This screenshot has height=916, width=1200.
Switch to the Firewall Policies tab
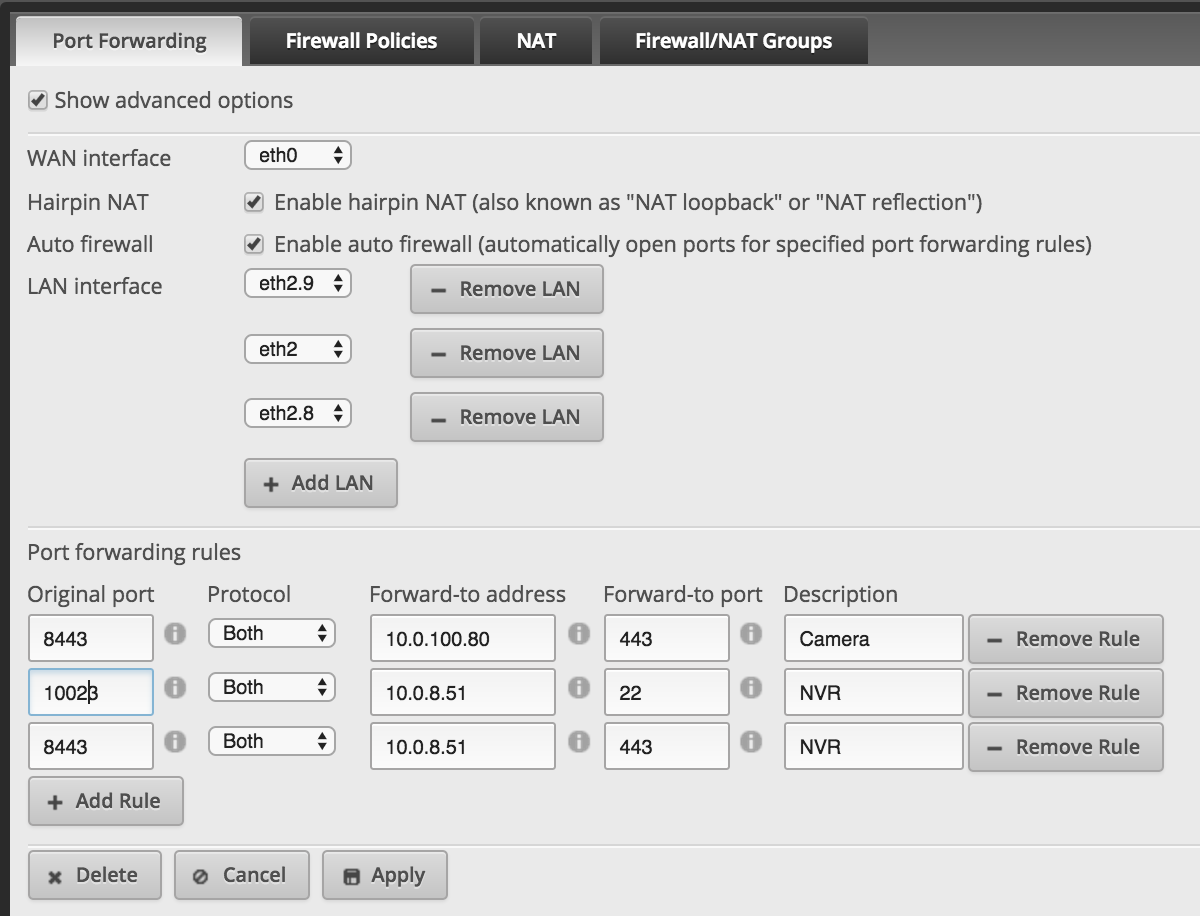point(361,41)
